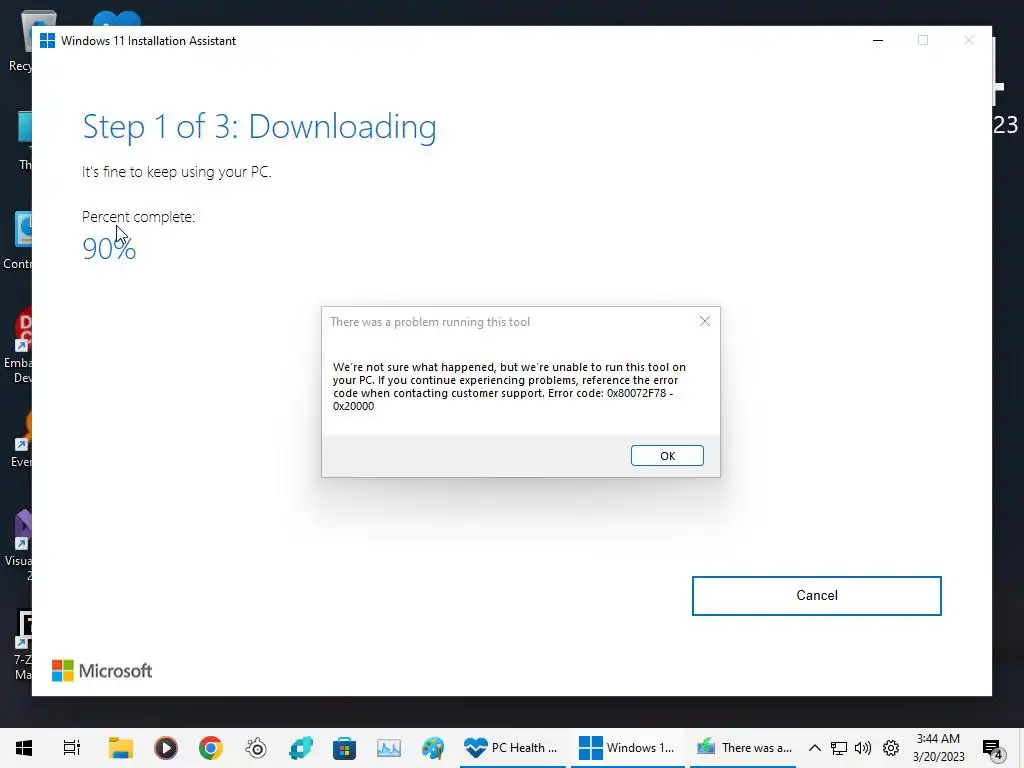Expand the hidden system tray icons

(814, 748)
